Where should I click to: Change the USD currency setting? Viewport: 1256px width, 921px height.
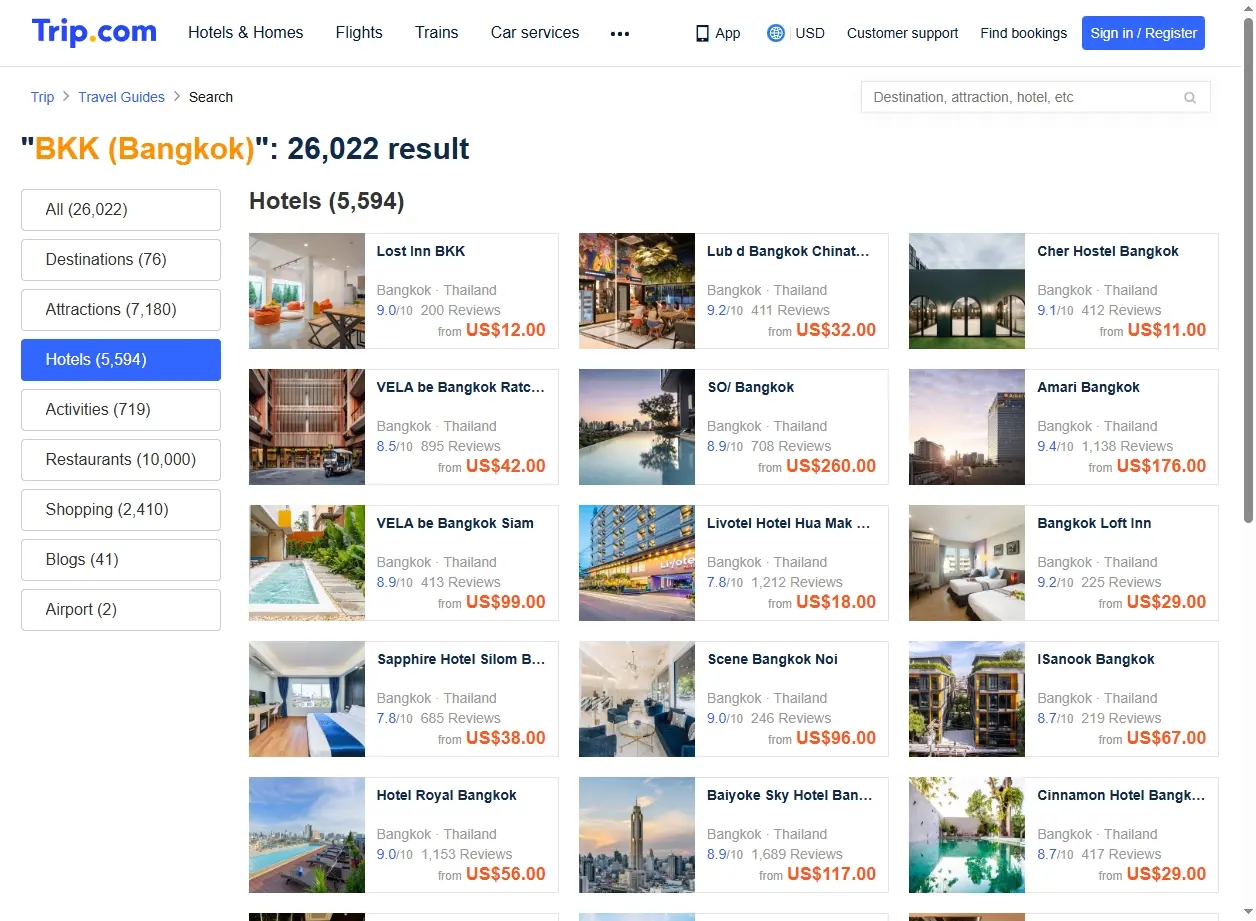[810, 33]
